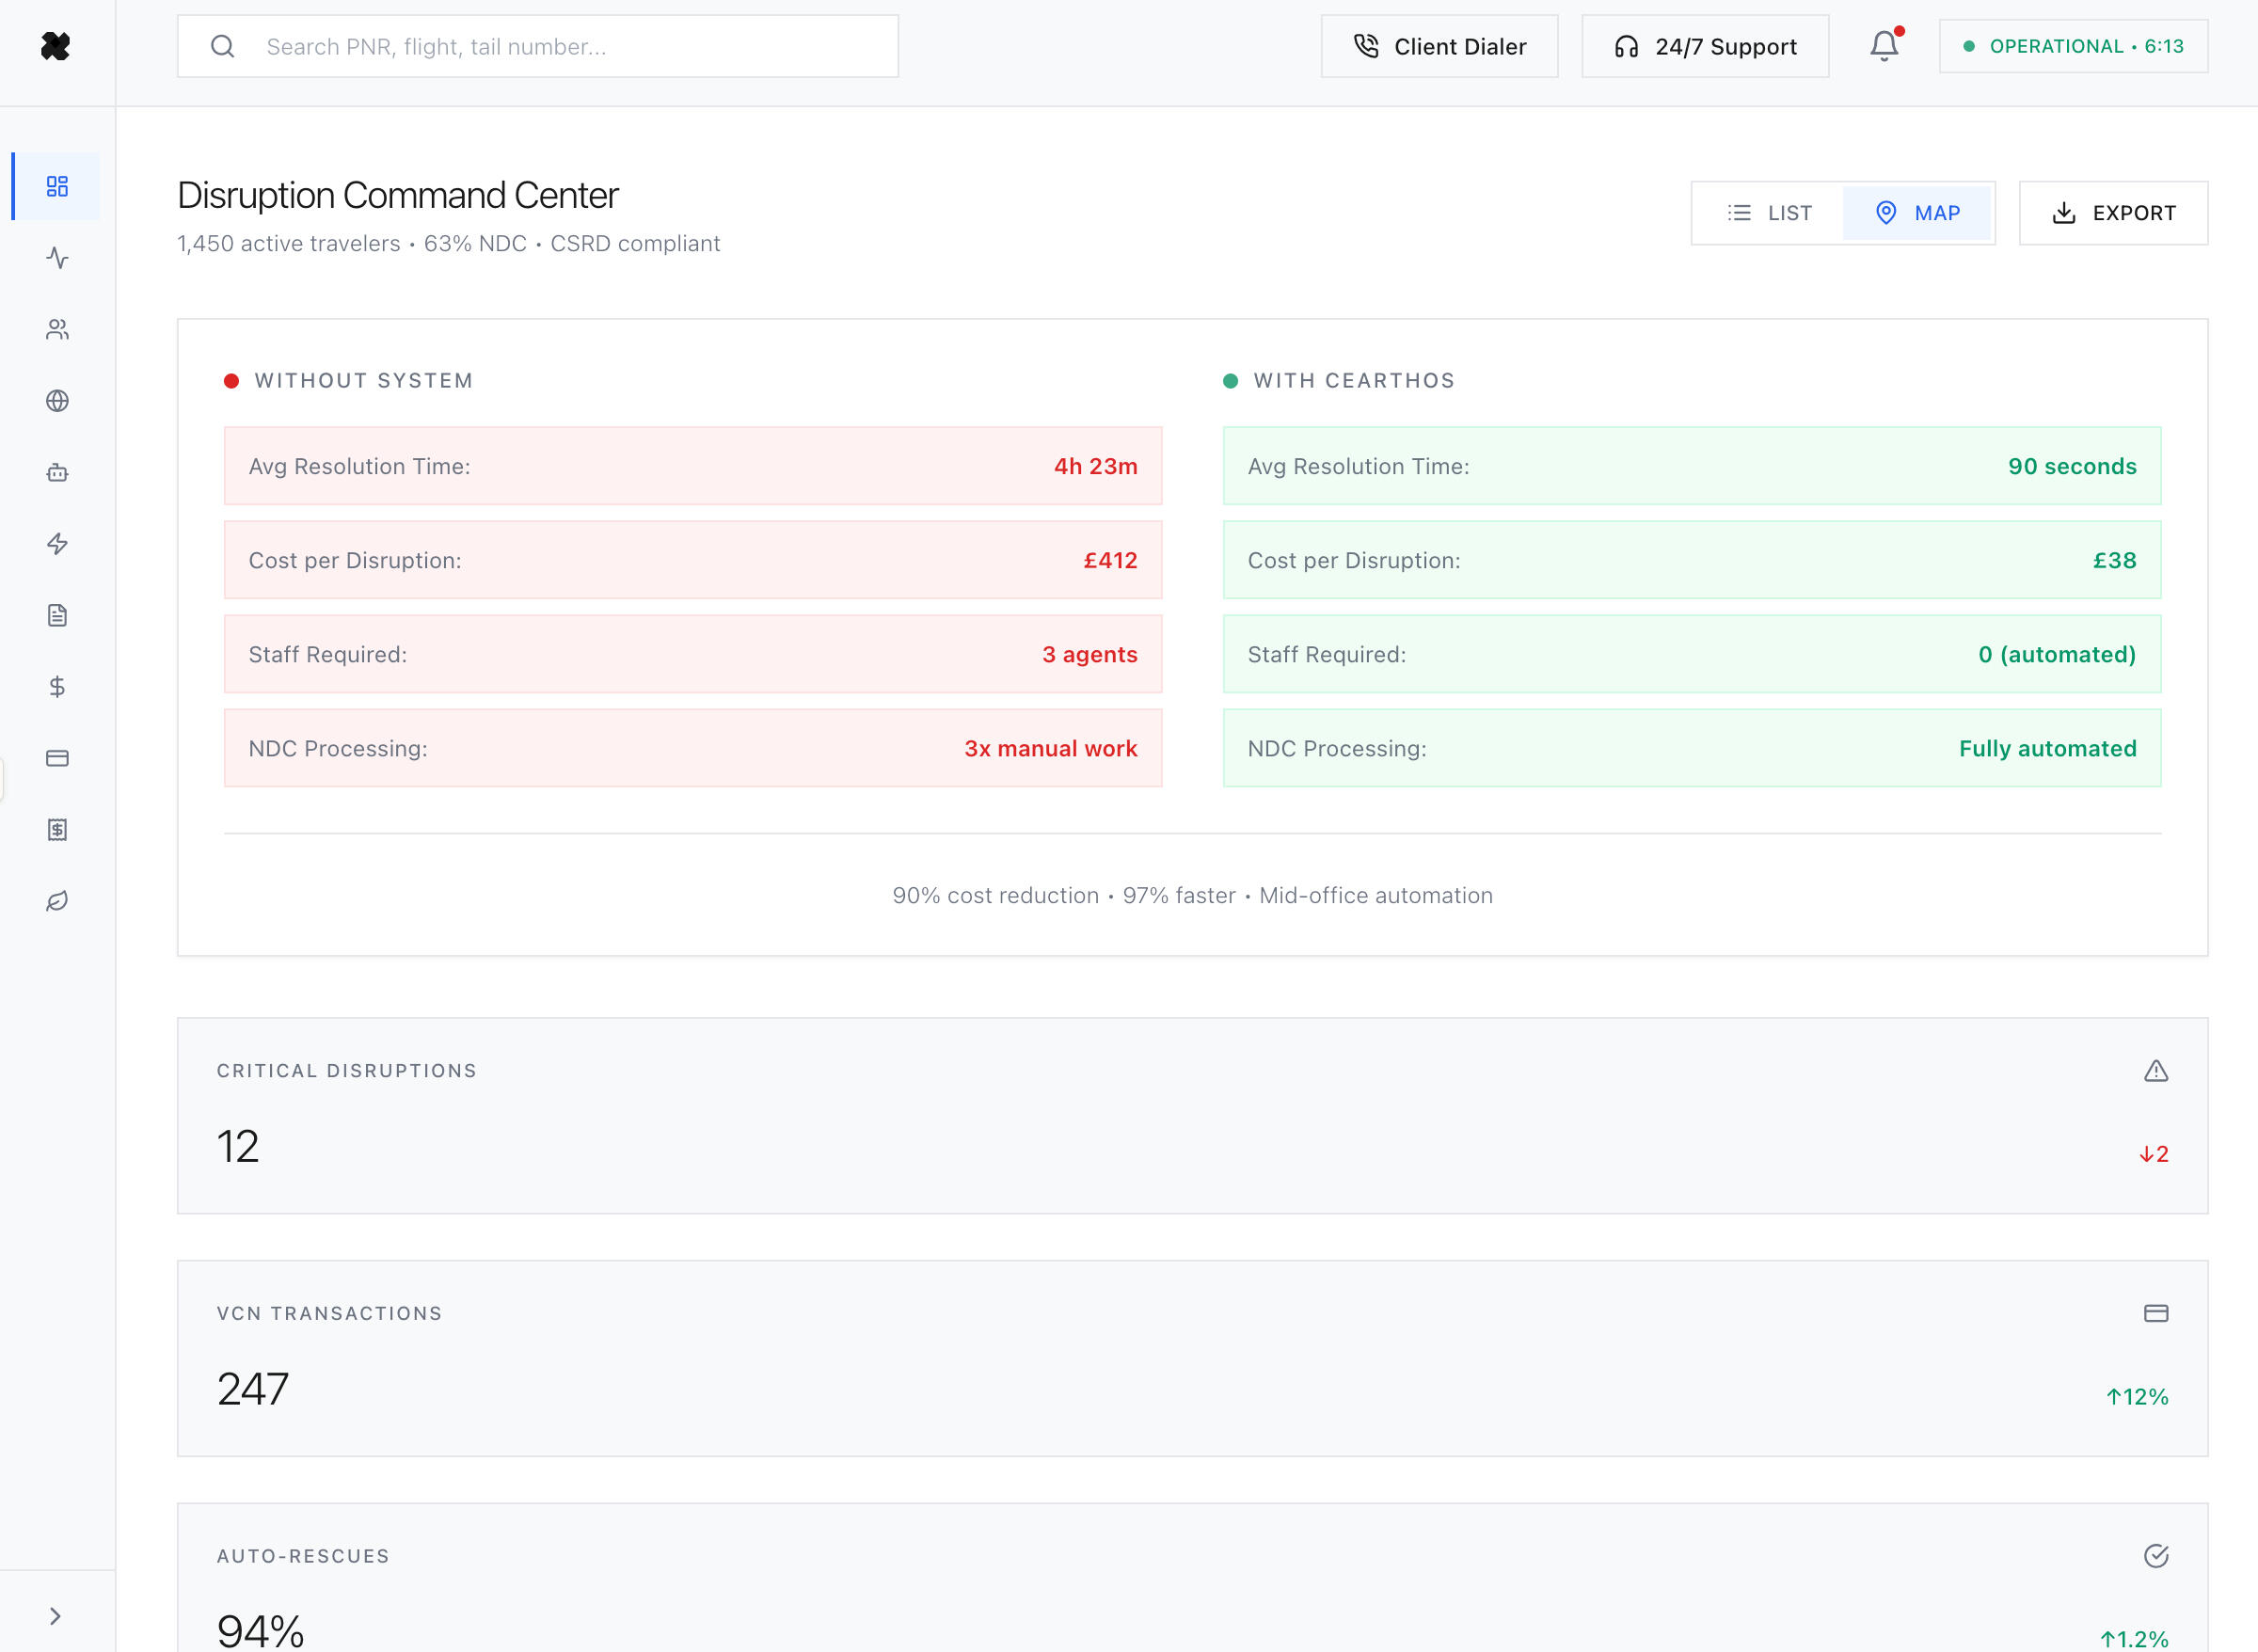The height and width of the screenshot is (1652, 2258).
Task: Open the dashboard grid sidebar icon
Action: [x=57, y=186]
